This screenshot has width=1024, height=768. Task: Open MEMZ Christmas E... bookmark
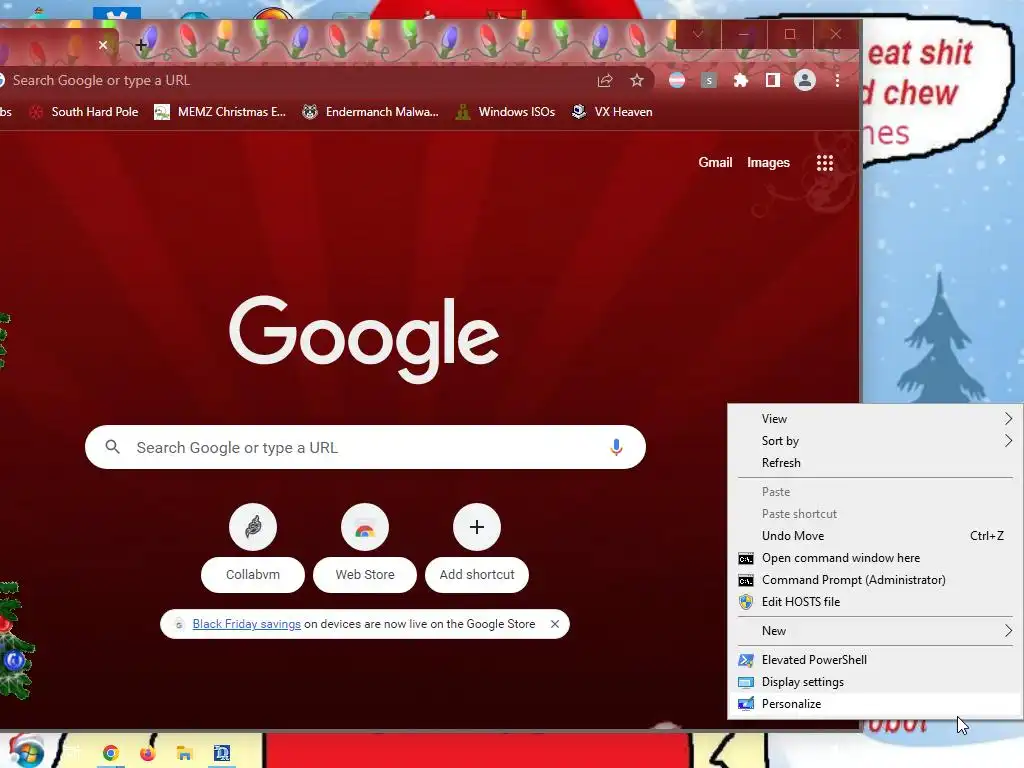tap(220, 112)
